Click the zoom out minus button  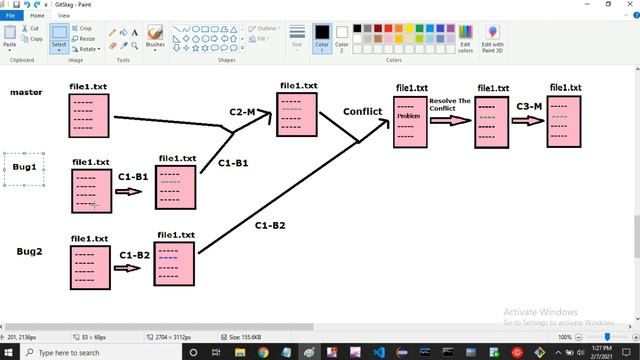pyautogui.click(x=578, y=337)
